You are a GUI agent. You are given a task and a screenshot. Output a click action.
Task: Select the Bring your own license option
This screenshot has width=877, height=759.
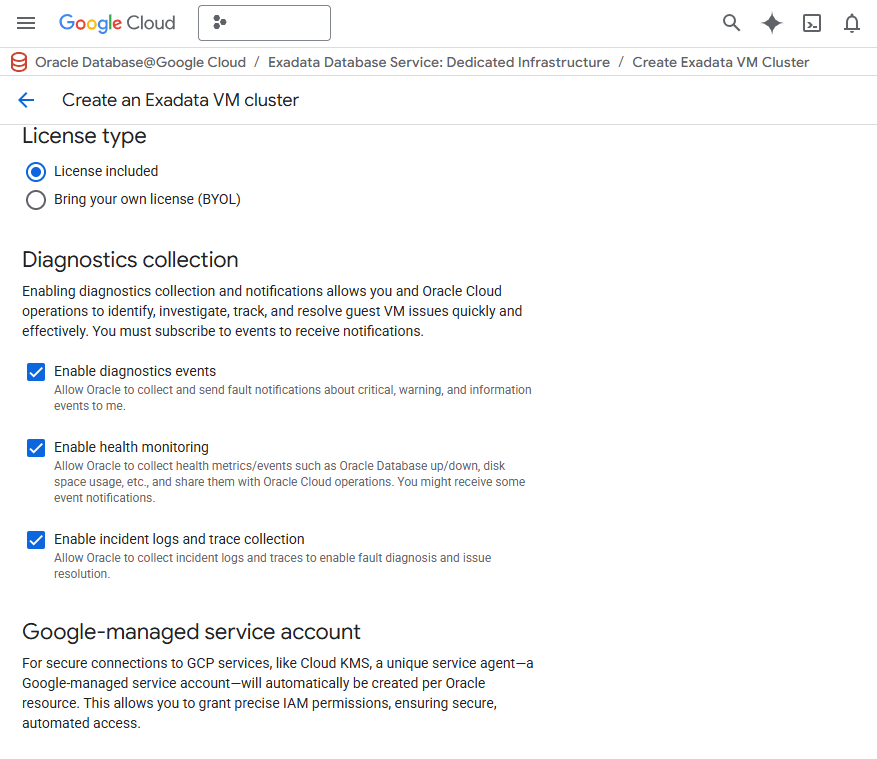point(36,200)
